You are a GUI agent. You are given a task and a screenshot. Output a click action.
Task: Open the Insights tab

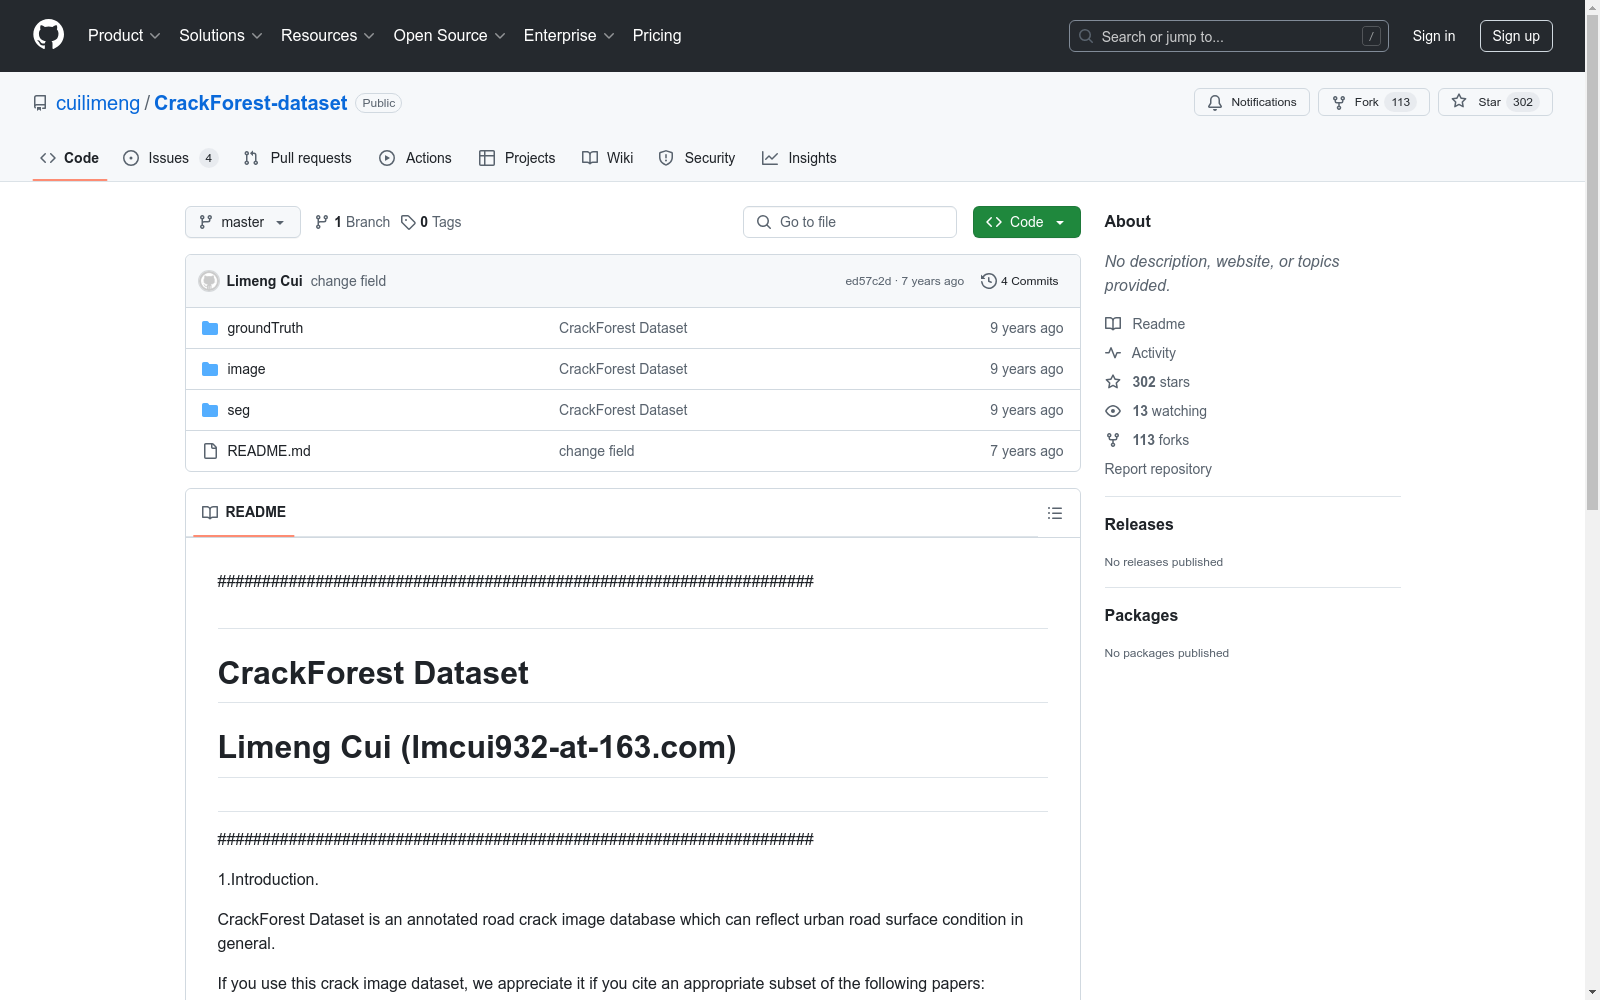(x=799, y=158)
